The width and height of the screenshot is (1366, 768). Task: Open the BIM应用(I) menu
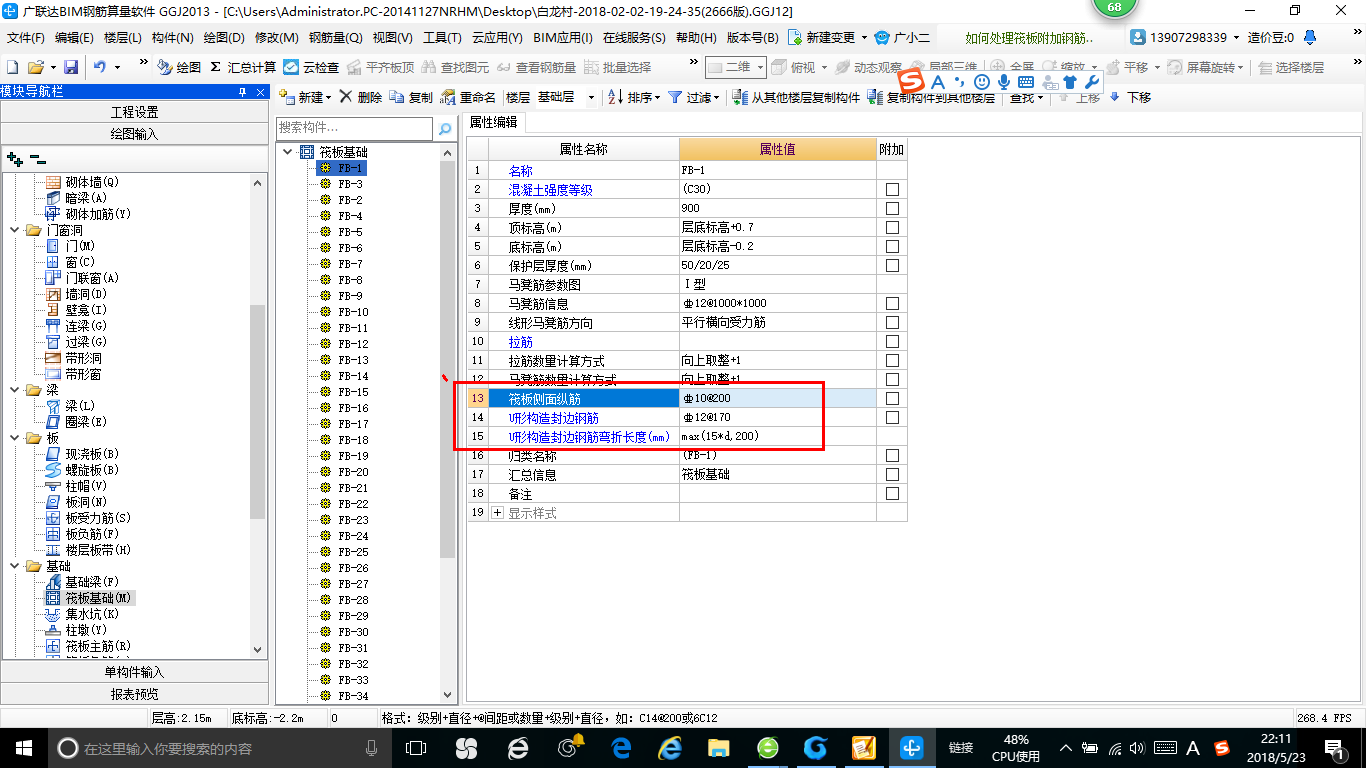(562, 37)
